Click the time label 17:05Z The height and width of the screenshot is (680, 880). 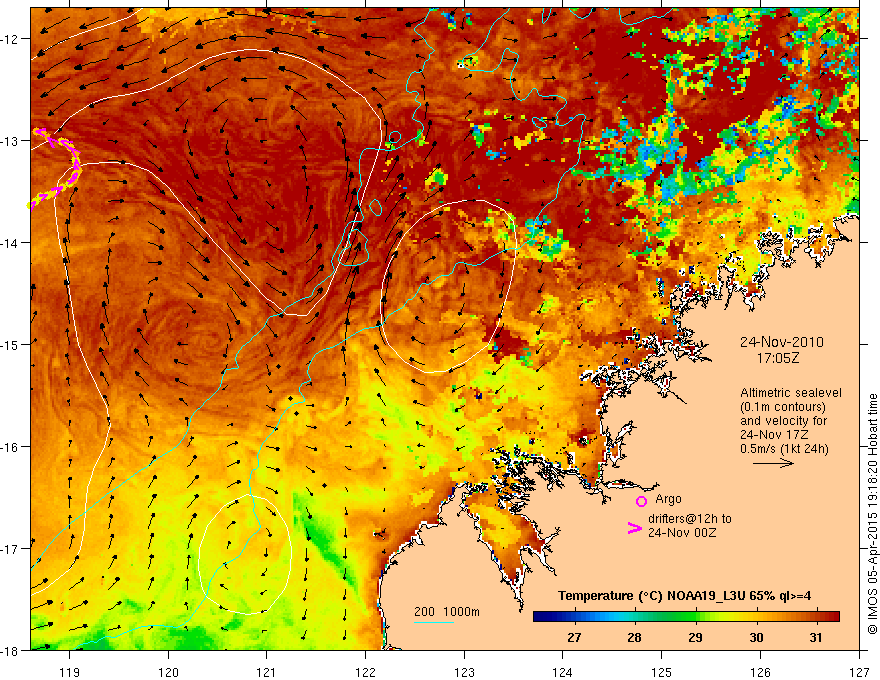pyautogui.click(x=777, y=358)
